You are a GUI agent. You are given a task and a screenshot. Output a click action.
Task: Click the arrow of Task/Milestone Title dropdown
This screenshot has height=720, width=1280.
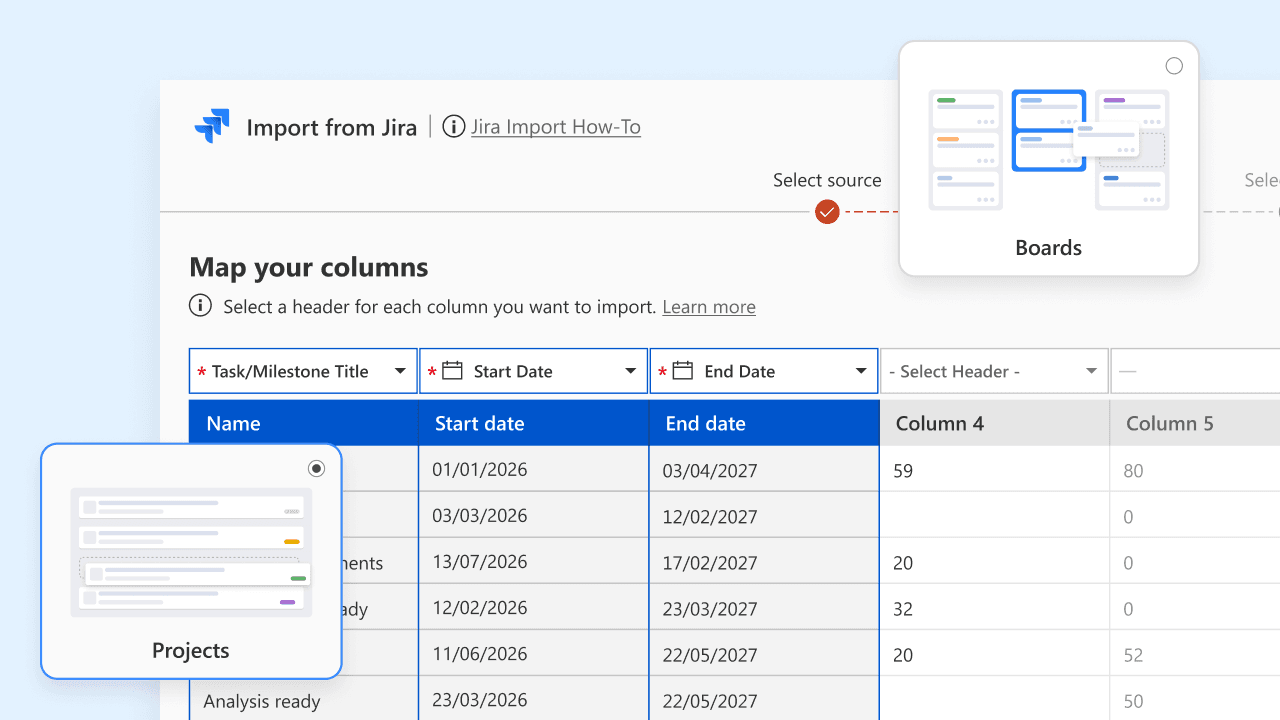(x=400, y=371)
